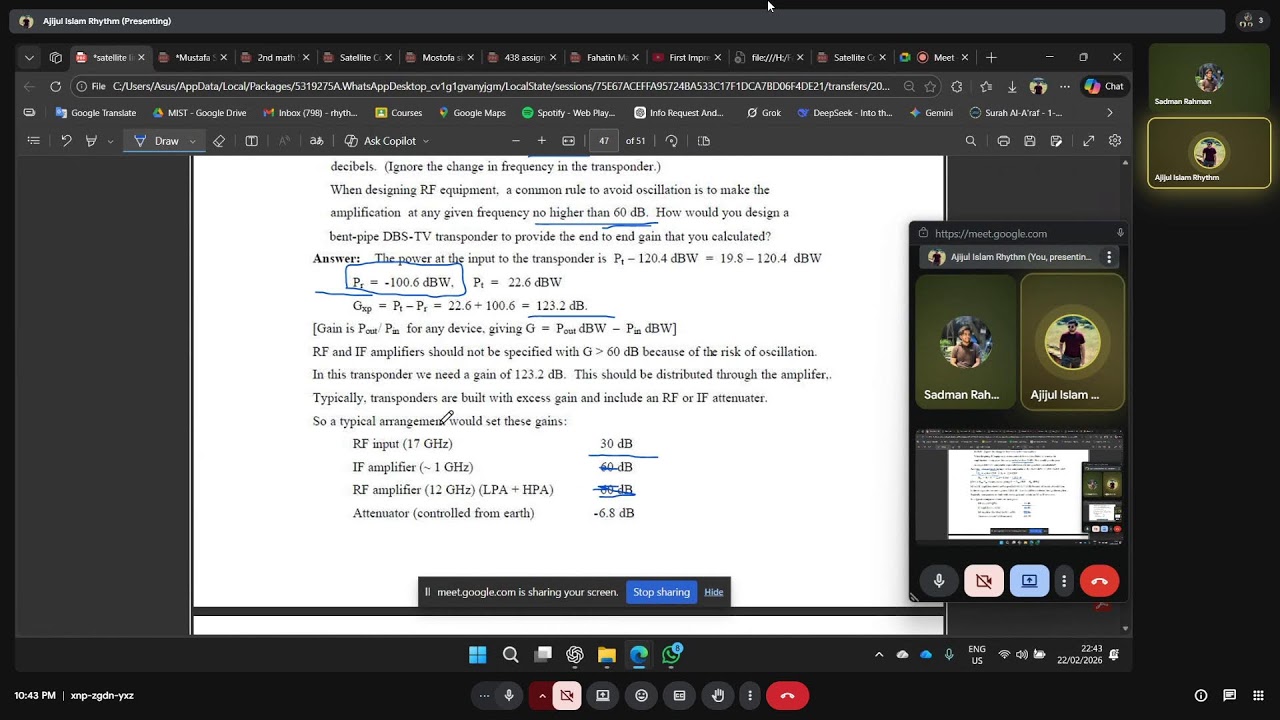The image size is (1280, 720).
Task: Open File Explorer from the taskbar
Action: point(607,655)
